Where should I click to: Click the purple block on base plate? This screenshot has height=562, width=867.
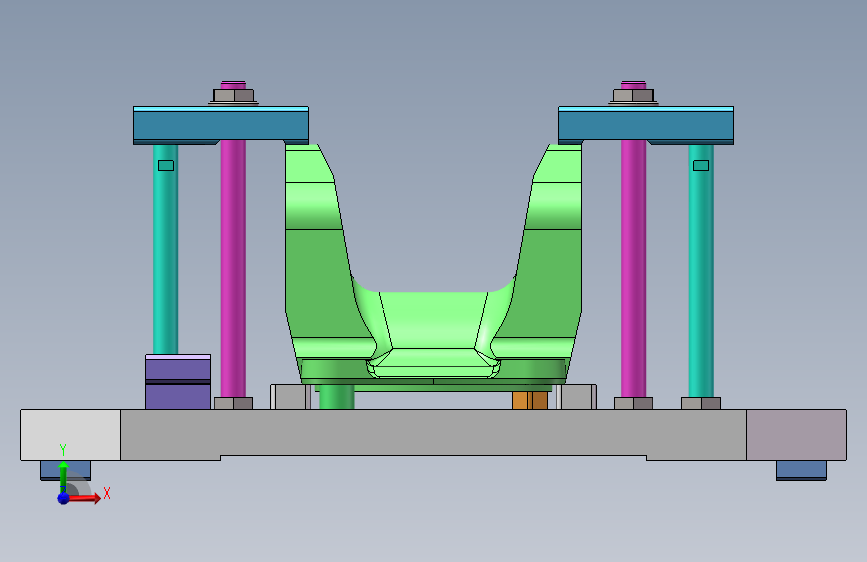[178, 382]
